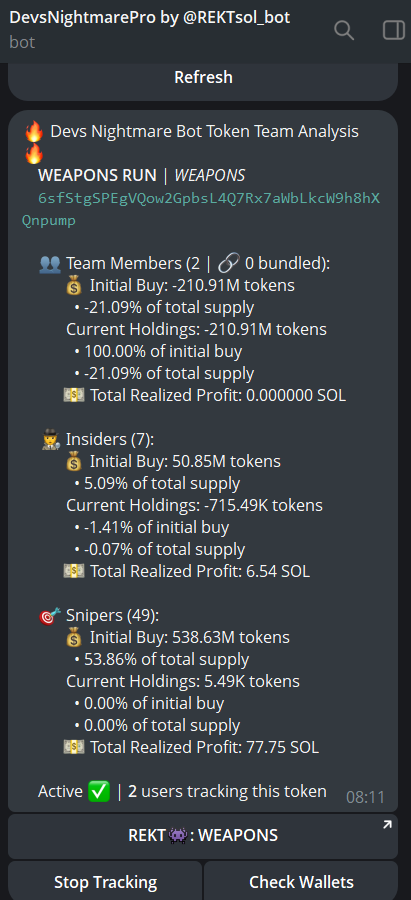The height and width of the screenshot is (900, 411).
Task: Open the DevsNightmarePro chat header
Action: 149,30
